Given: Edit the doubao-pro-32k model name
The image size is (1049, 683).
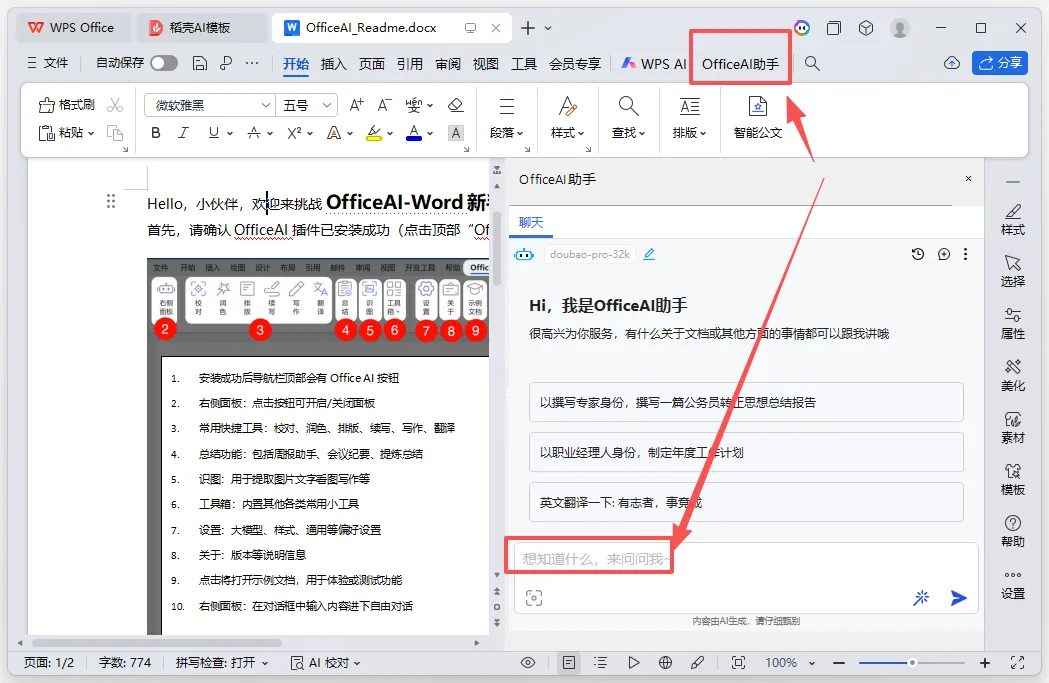Looking at the screenshot, I should pos(649,254).
